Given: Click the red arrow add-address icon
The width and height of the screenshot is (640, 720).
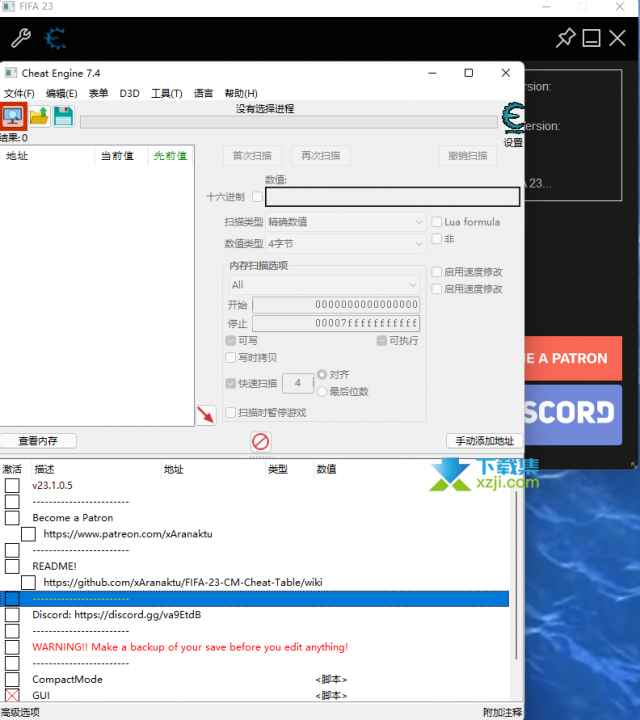Looking at the screenshot, I should (x=206, y=415).
